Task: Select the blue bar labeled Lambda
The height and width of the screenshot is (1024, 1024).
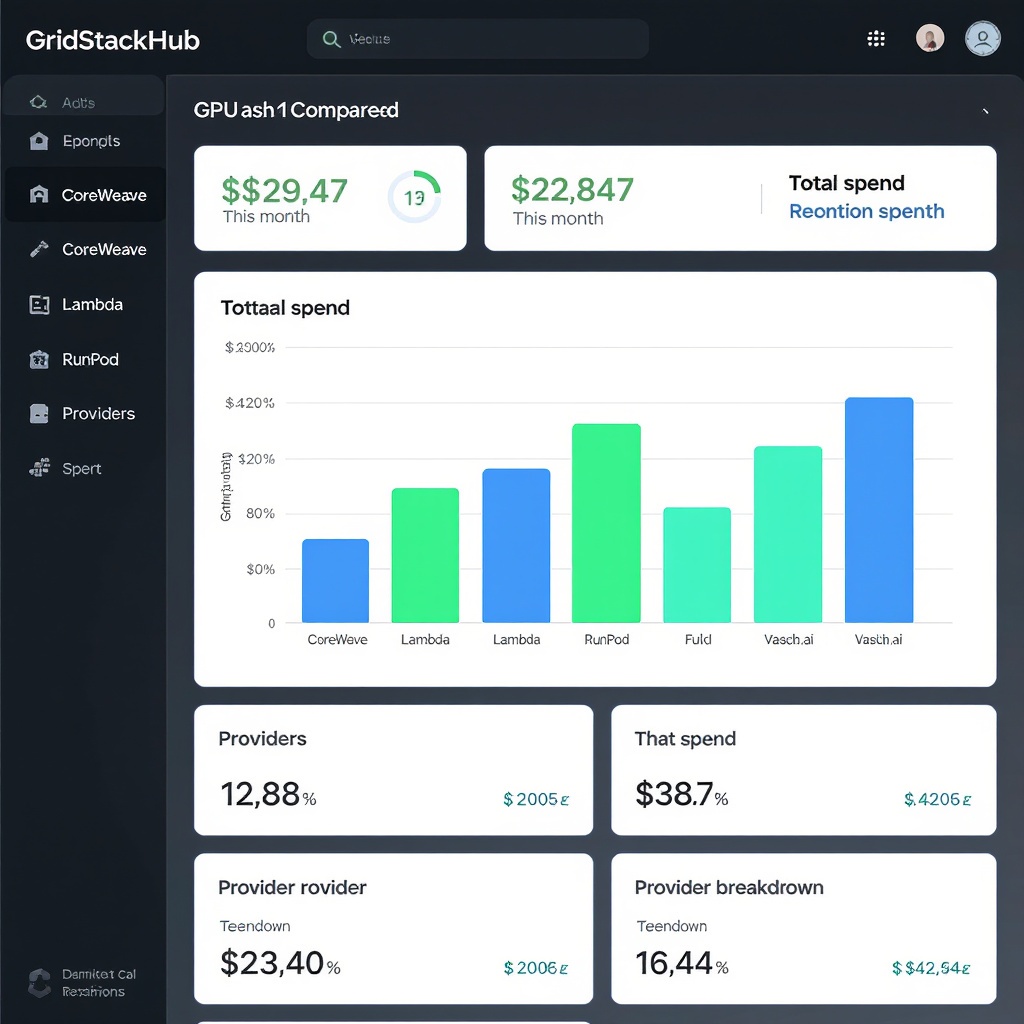Action: (x=516, y=545)
